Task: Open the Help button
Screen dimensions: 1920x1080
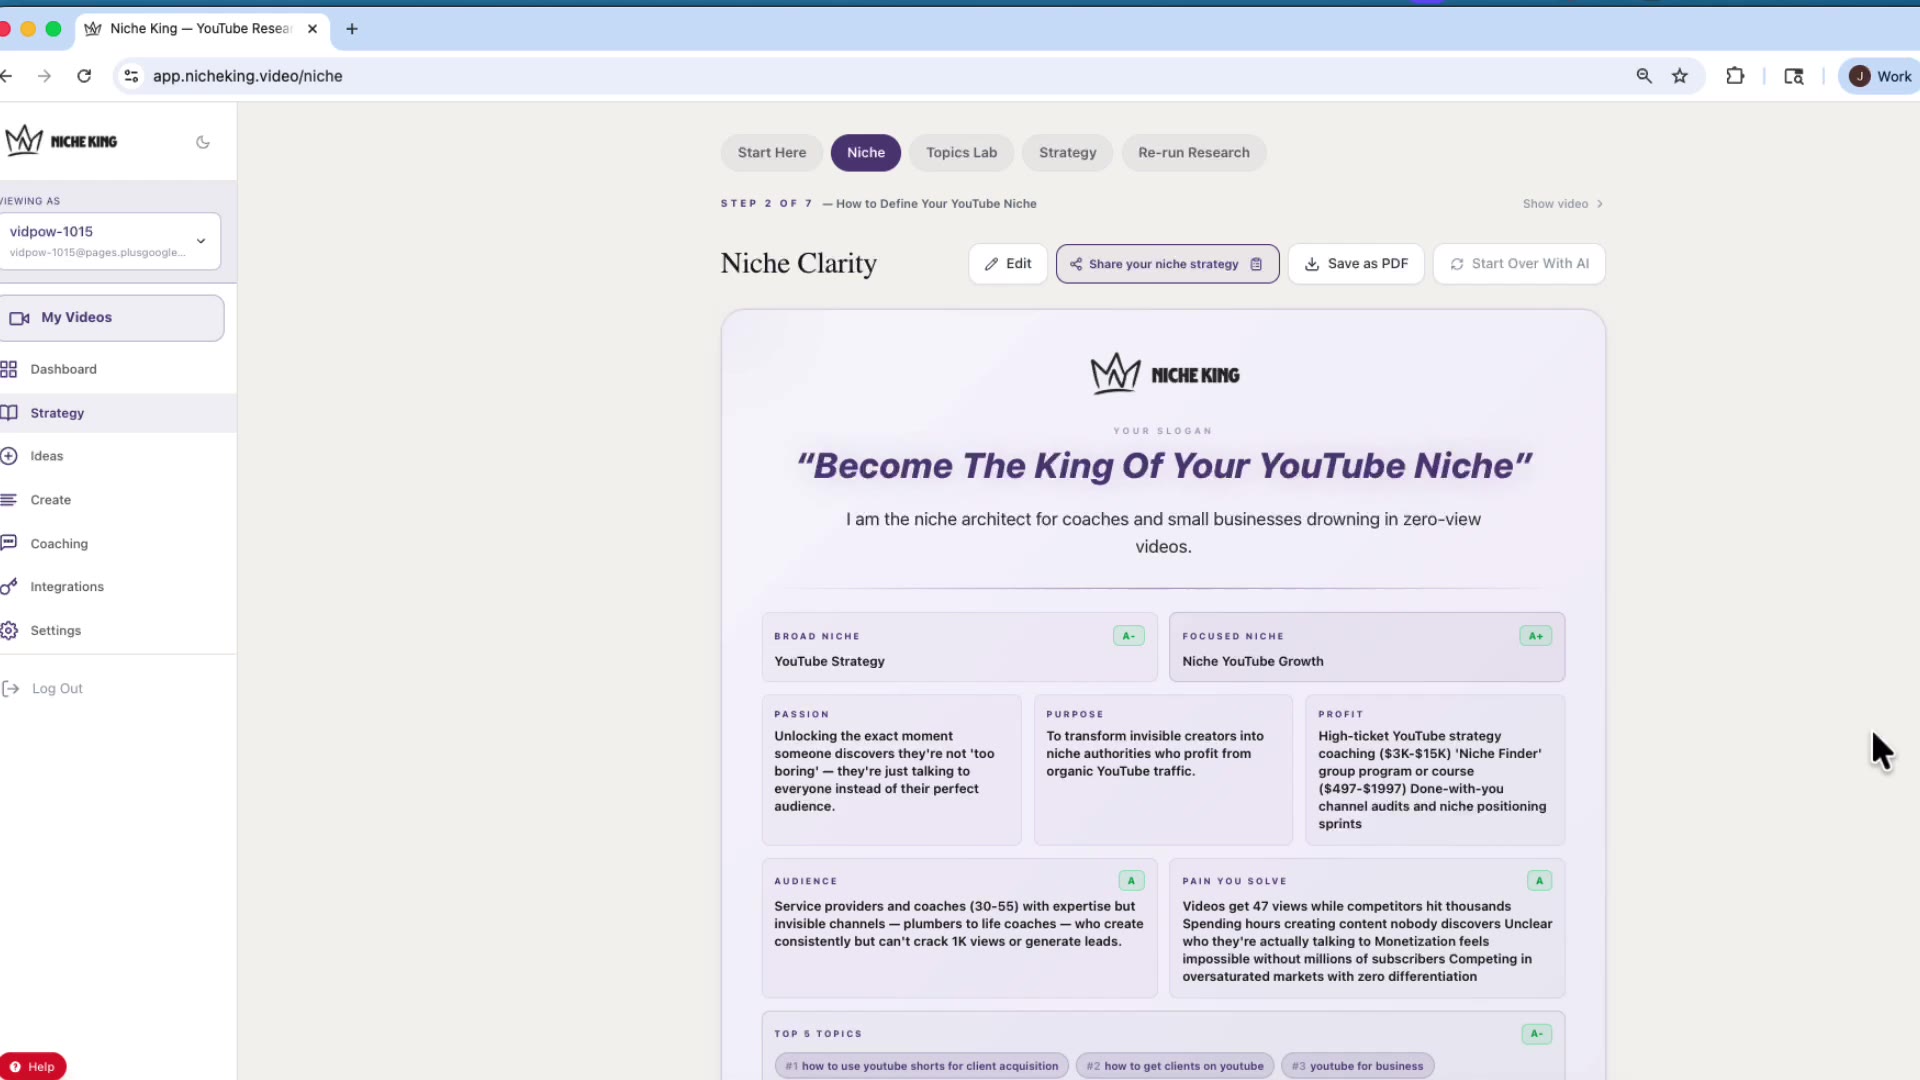Action: pyautogui.click(x=32, y=1067)
